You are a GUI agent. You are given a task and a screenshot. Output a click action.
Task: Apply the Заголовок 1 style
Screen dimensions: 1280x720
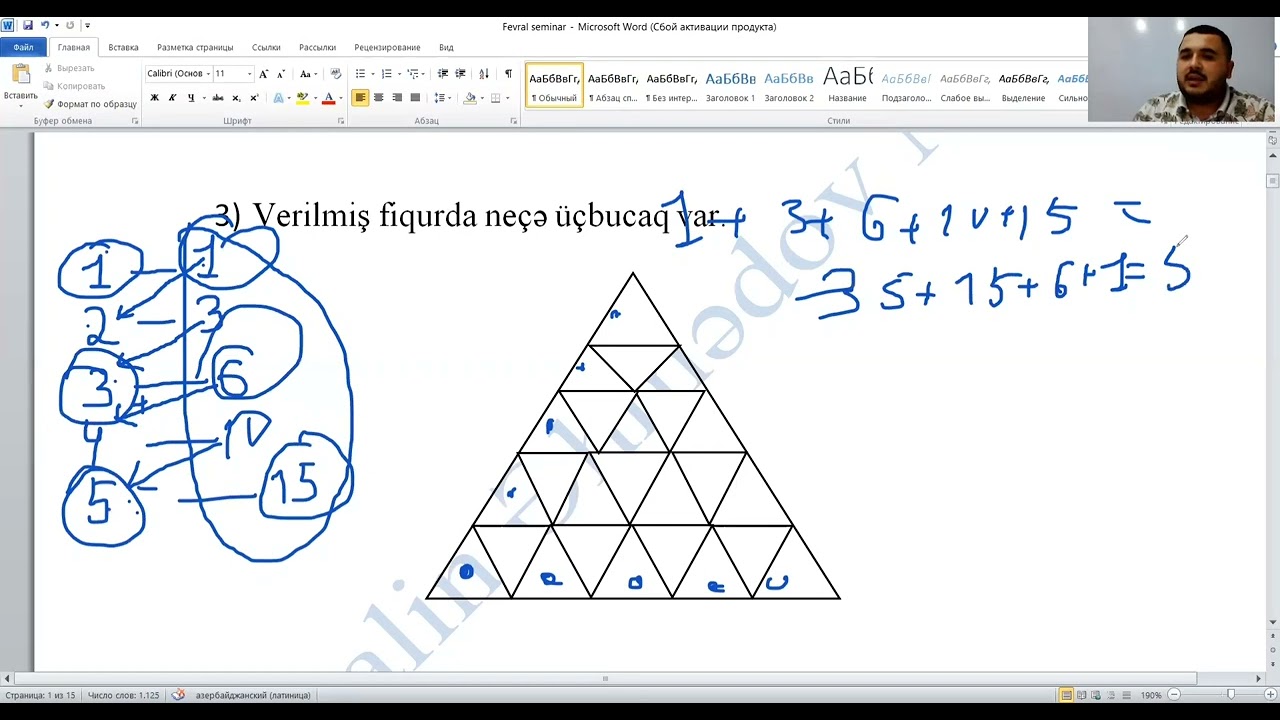[730, 85]
